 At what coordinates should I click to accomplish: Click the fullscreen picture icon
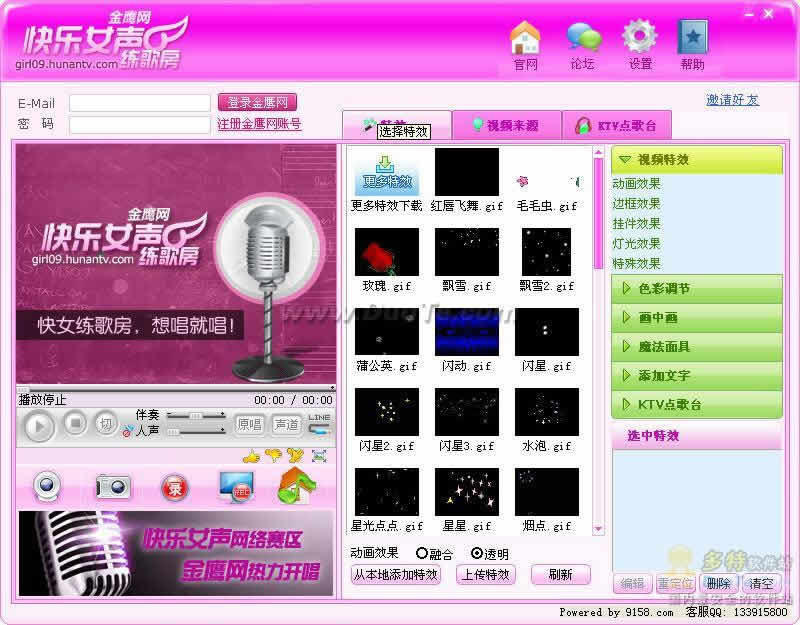click(319, 456)
